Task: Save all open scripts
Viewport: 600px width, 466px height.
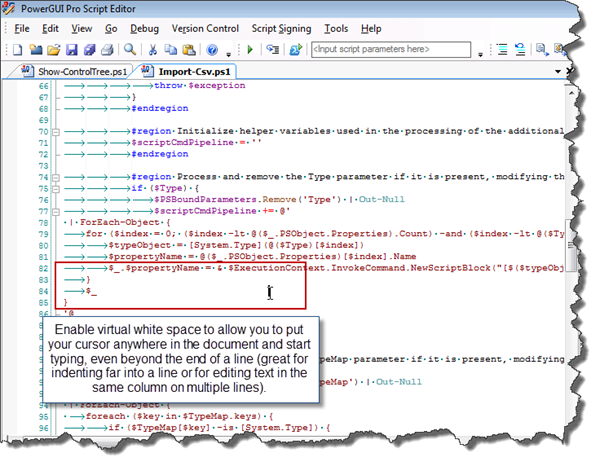Action: [90, 50]
